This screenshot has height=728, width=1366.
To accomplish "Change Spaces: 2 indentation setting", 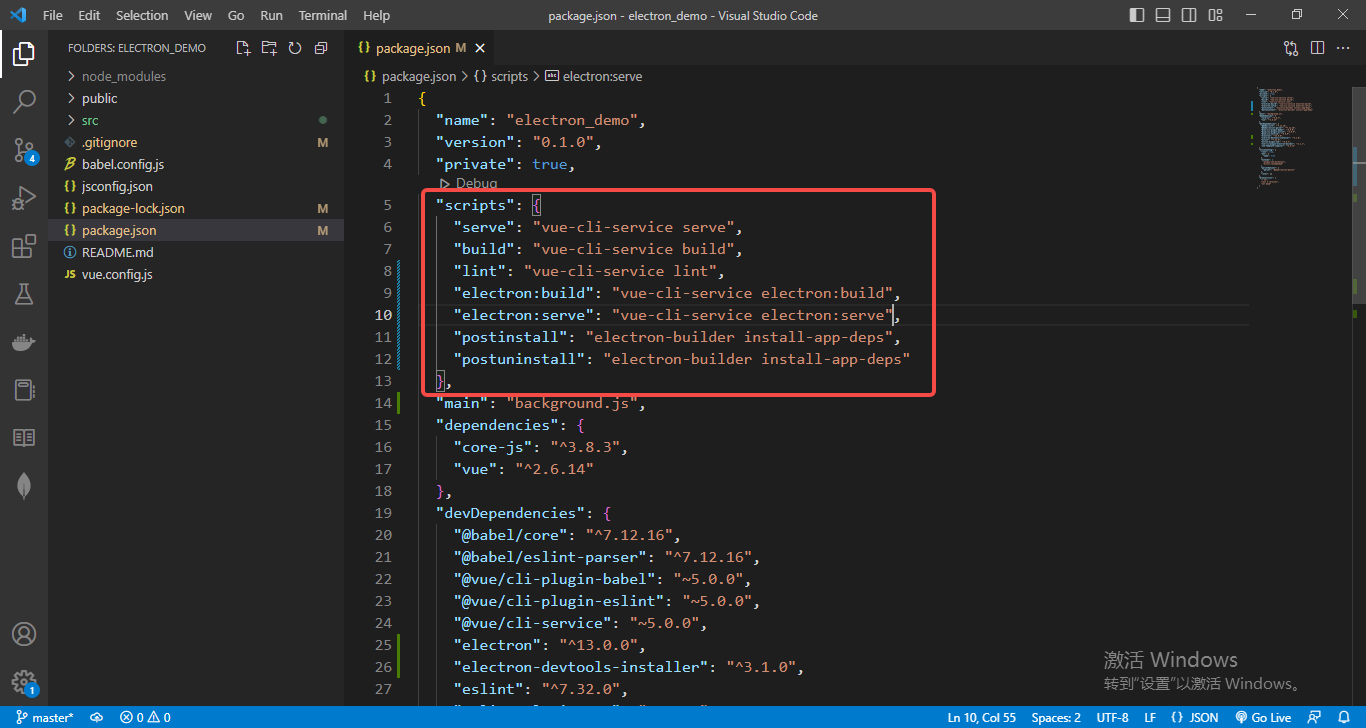I will click(1056, 718).
